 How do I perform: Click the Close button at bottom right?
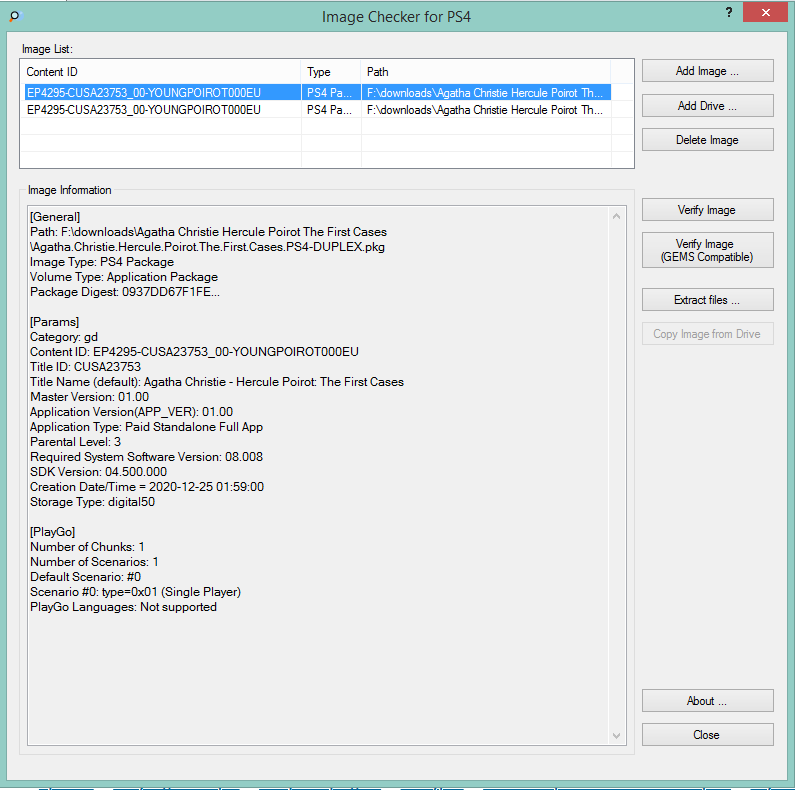tap(707, 734)
